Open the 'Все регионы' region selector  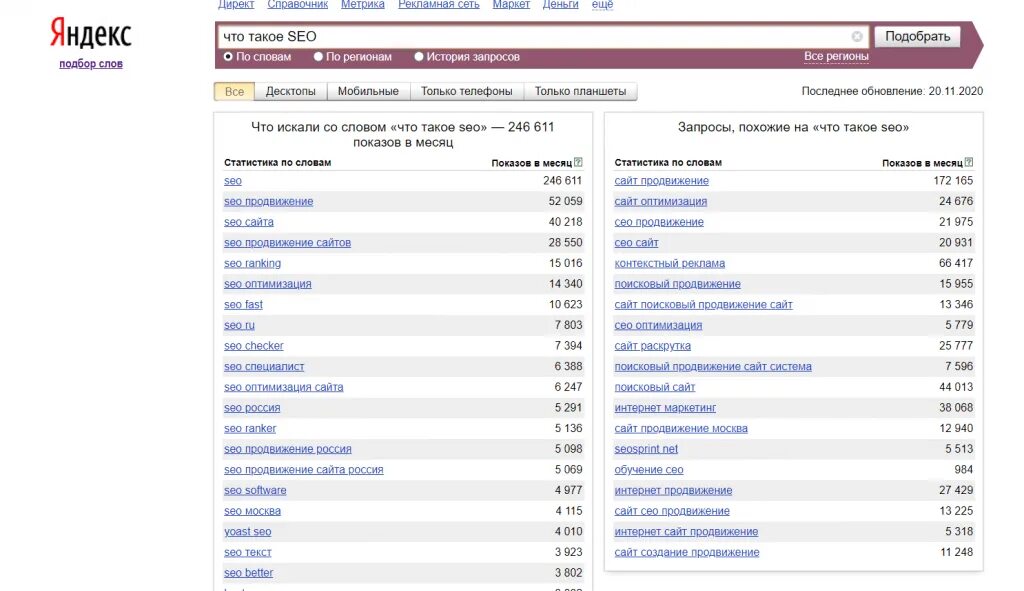tap(836, 56)
